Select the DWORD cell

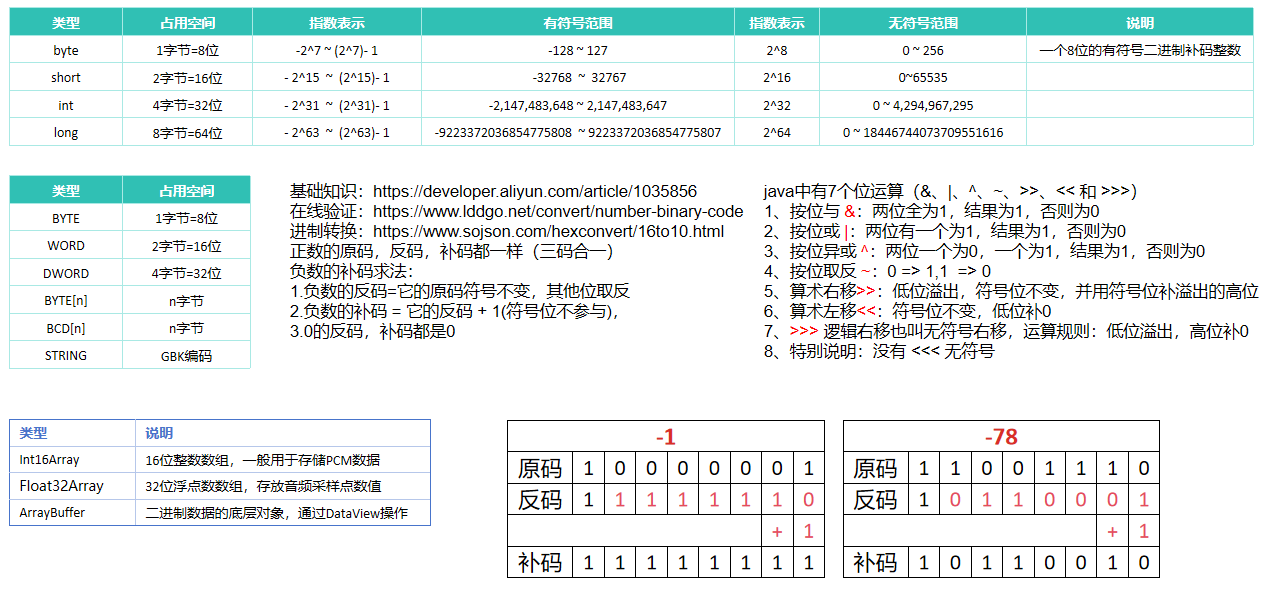pos(66,273)
